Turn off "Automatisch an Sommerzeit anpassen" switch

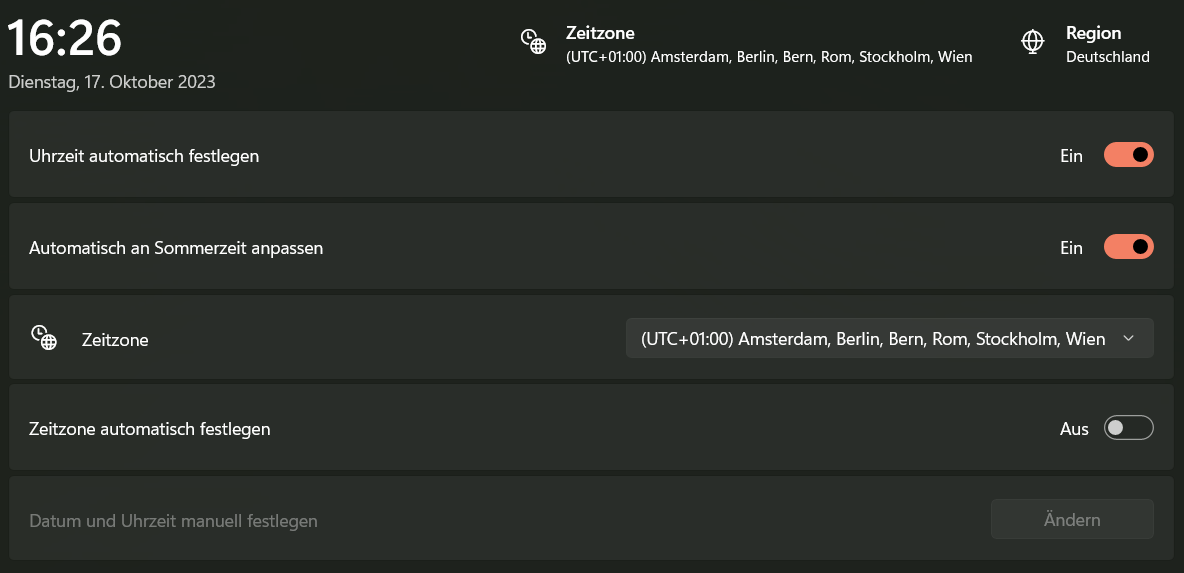(1128, 247)
